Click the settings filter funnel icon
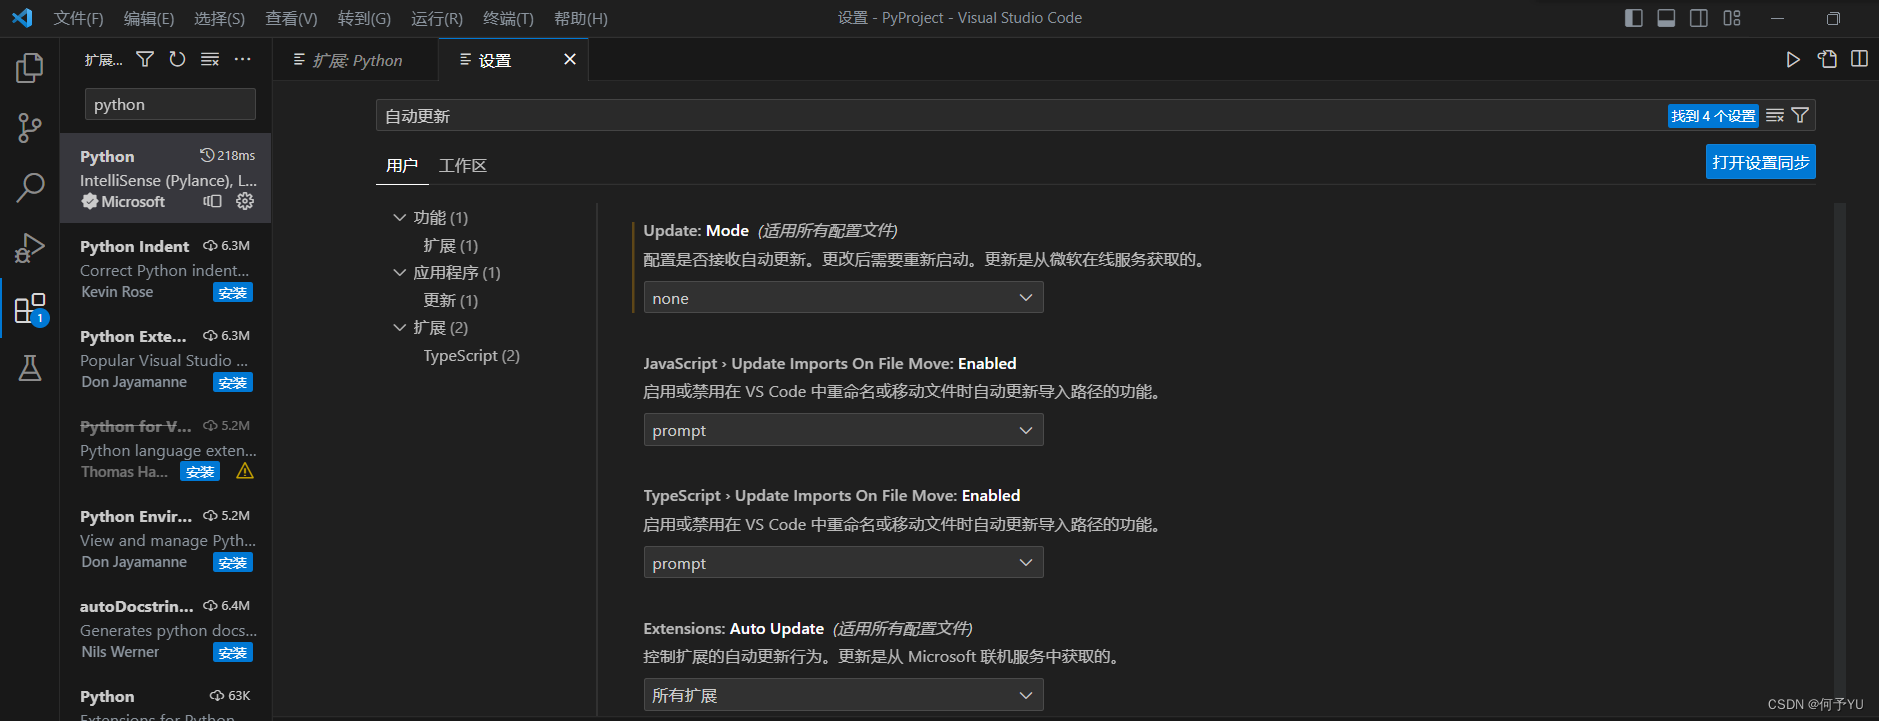 coord(1800,116)
